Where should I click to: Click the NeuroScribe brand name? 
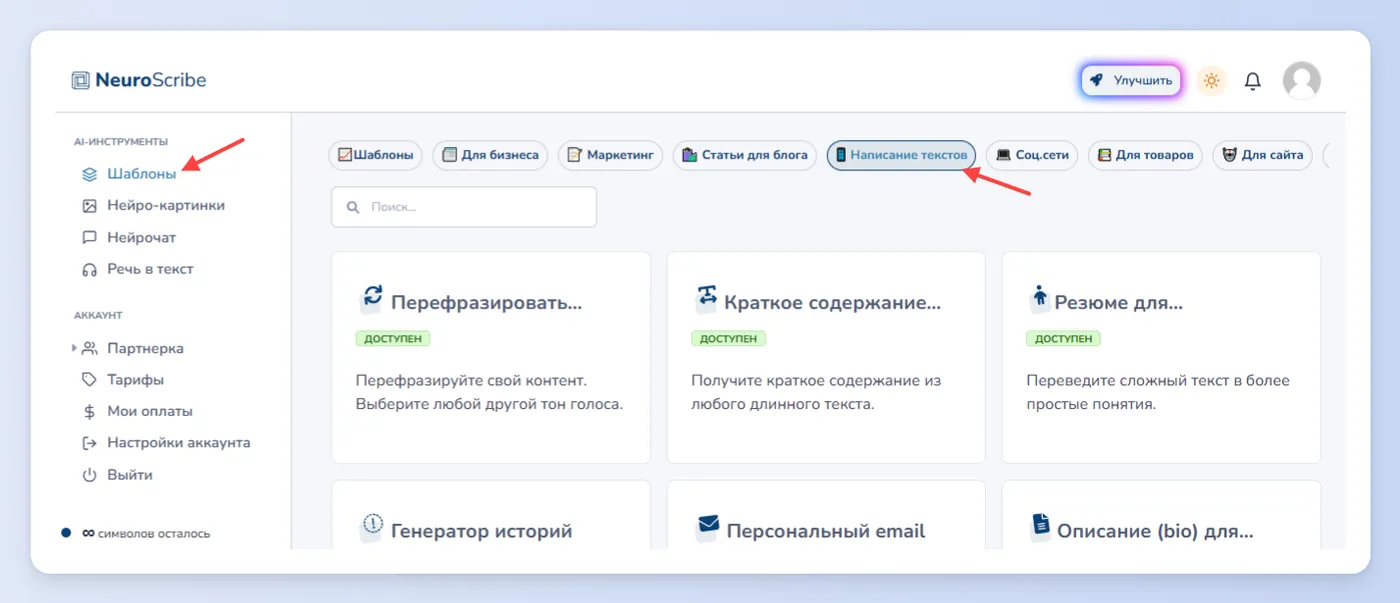coord(151,81)
